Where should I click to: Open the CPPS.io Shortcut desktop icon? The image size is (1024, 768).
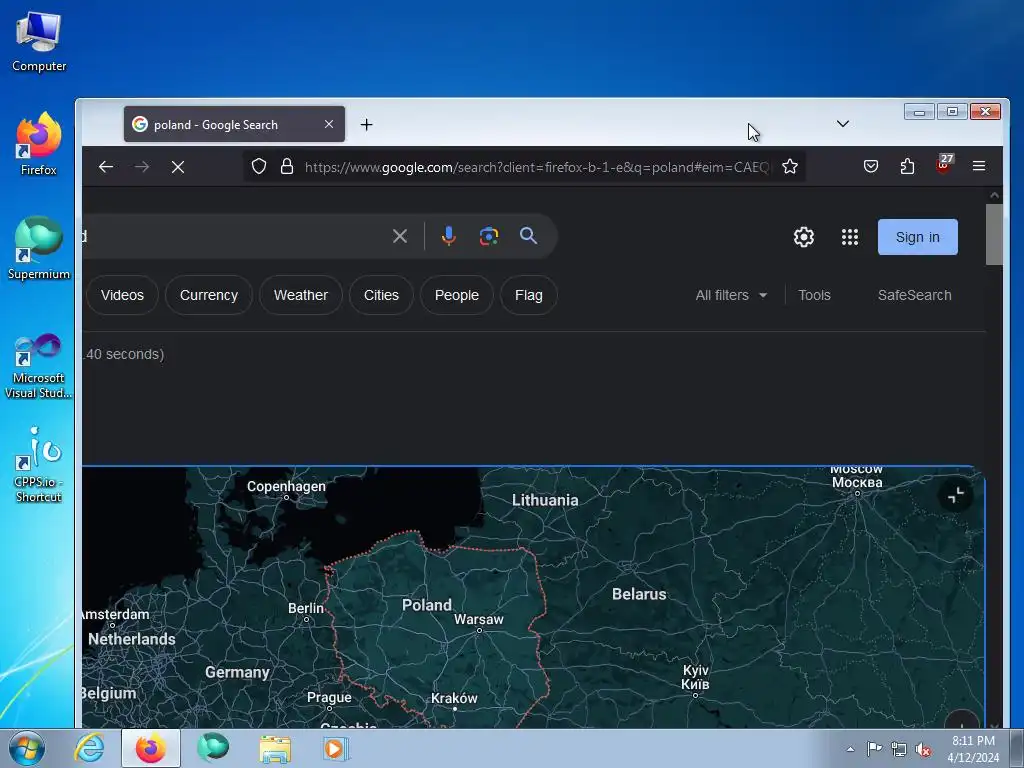(39, 465)
